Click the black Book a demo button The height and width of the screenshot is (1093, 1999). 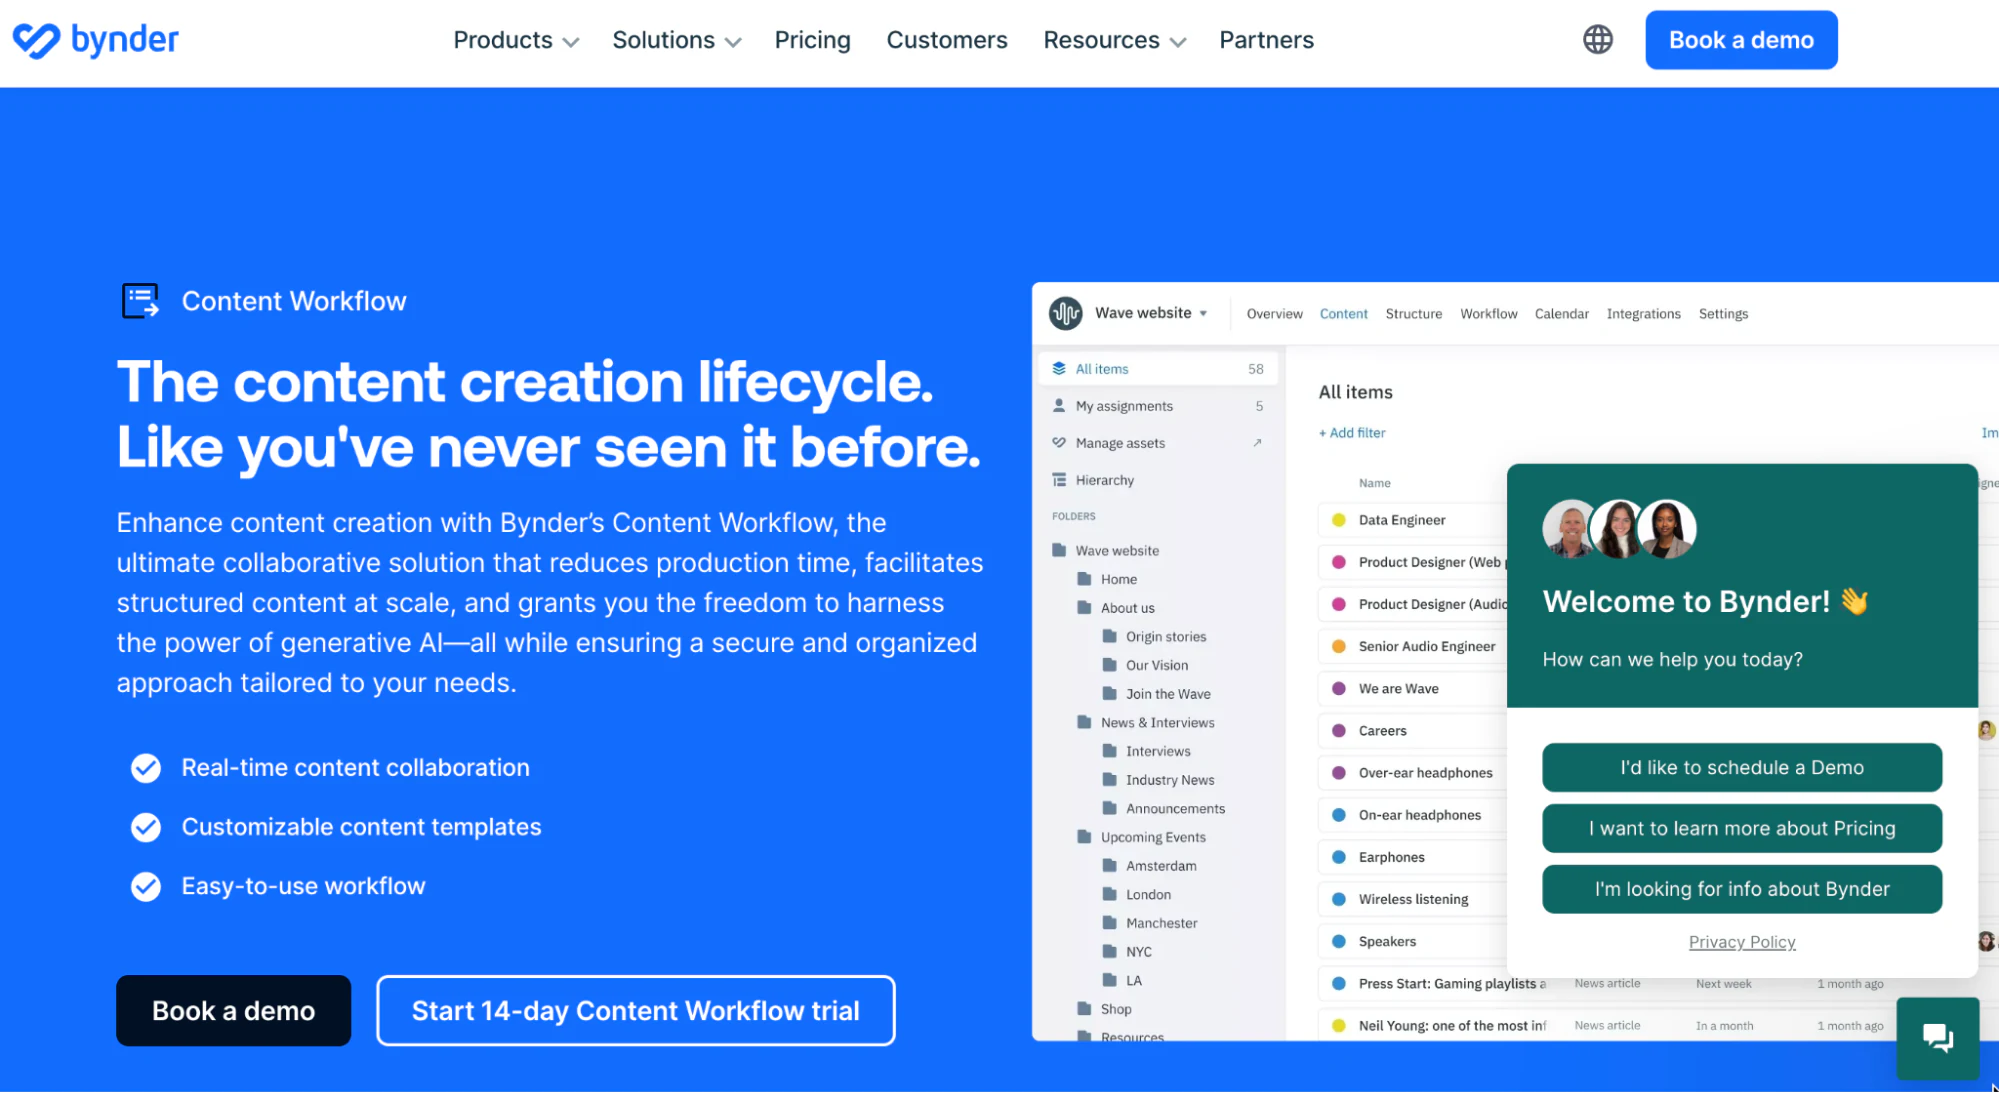pyautogui.click(x=233, y=1011)
